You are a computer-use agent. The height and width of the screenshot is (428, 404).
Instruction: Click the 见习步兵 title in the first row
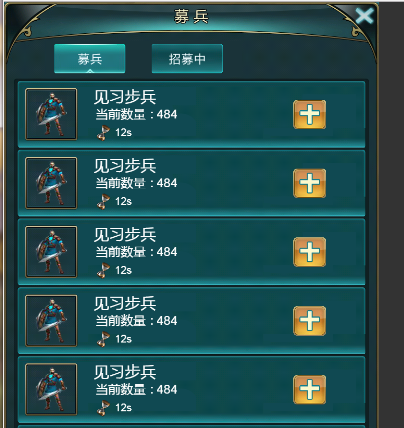click(125, 97)
